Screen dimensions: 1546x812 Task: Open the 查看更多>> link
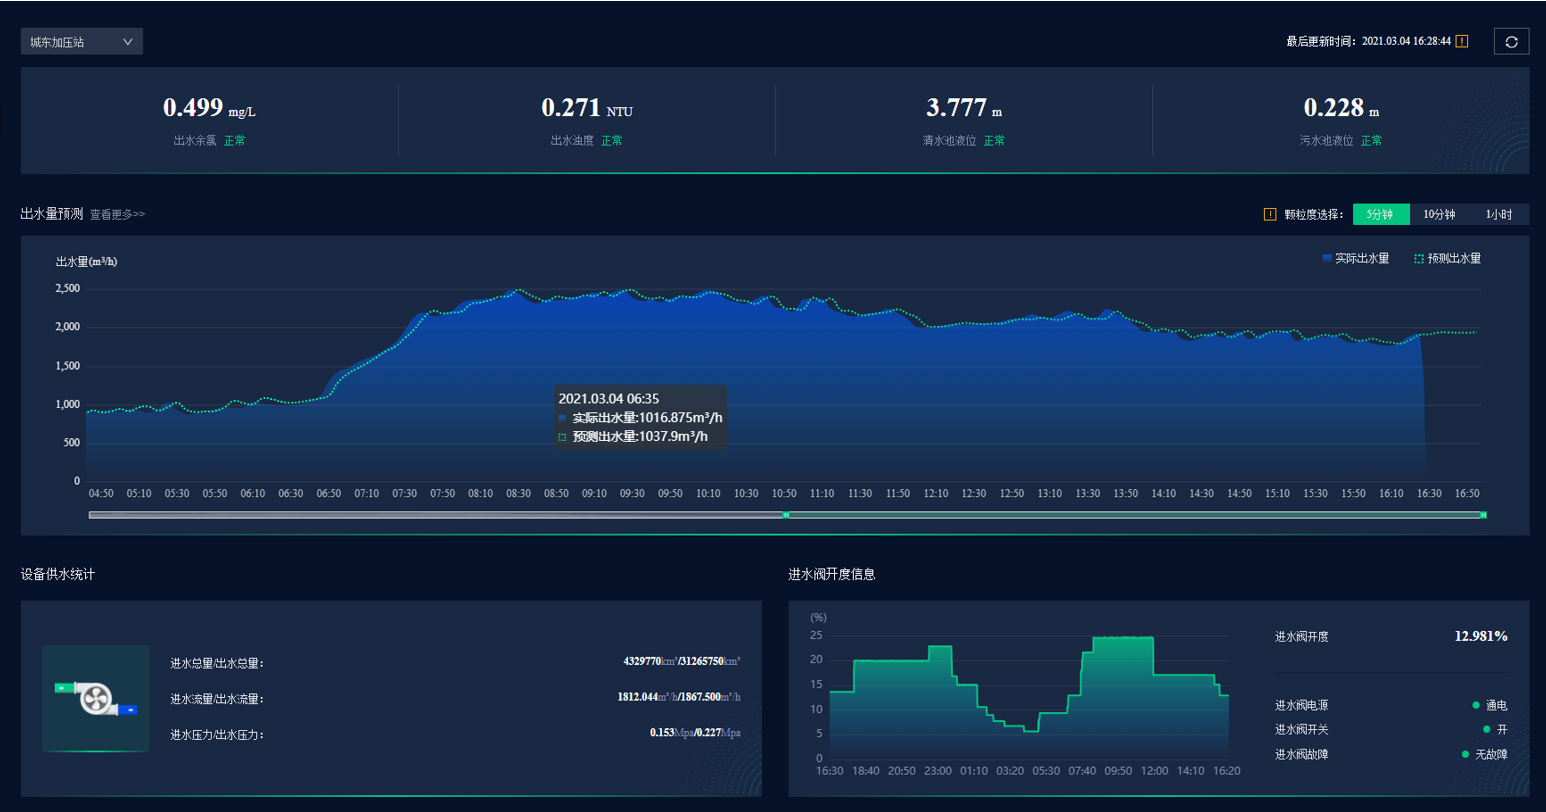[x=117, y=214]
